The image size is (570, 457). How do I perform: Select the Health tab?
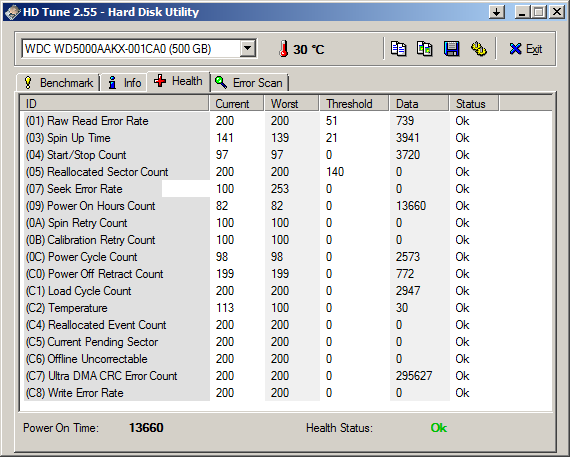pos(178,81)
